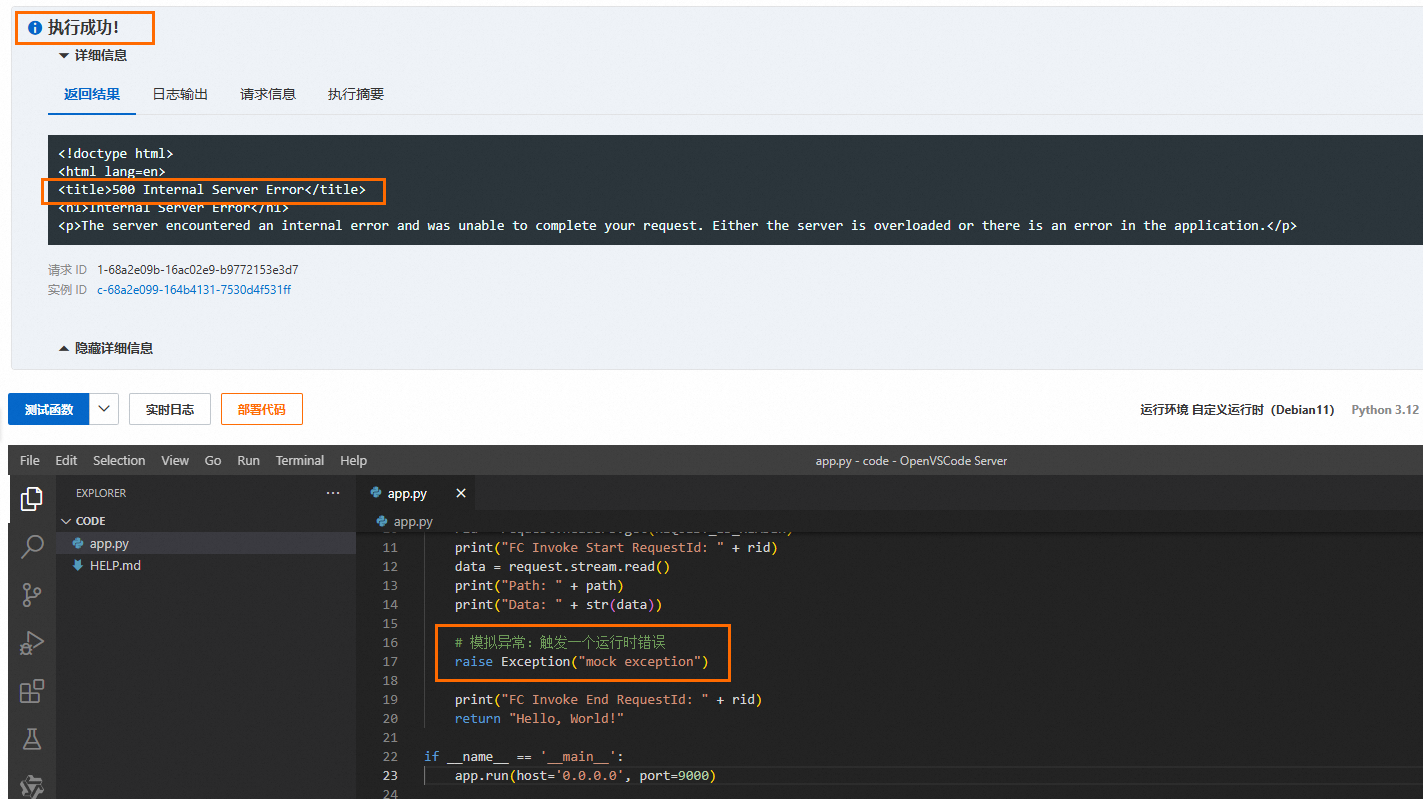Open the Source Control view
Image resolution: width=1423 pixels, height=799 pixels.
[x=32, y=595]
